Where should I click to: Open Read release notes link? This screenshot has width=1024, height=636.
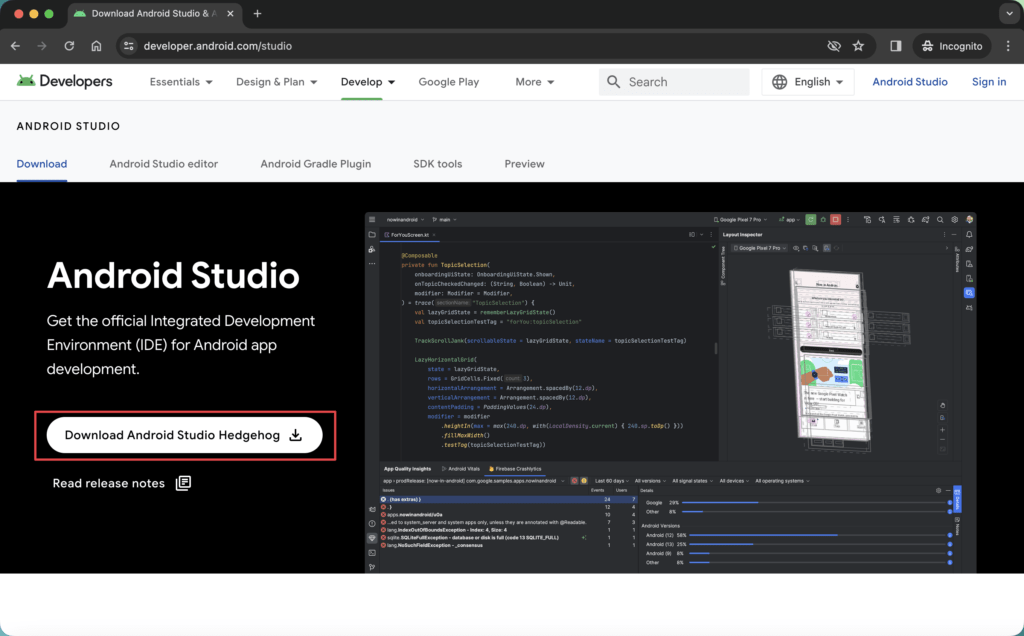(121, 483)
